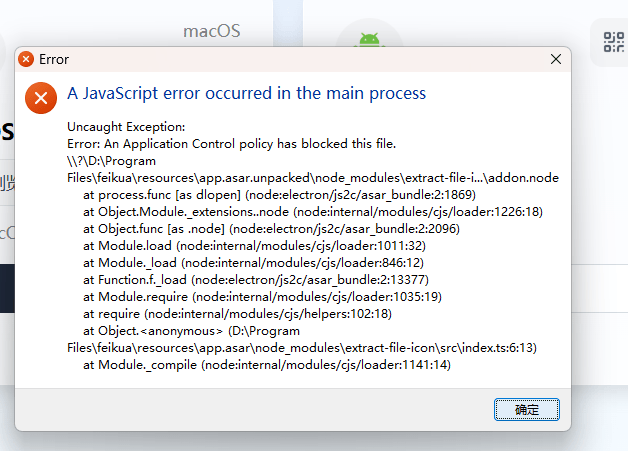Click the "Uncaught Exception:" line

coord(126,127)
